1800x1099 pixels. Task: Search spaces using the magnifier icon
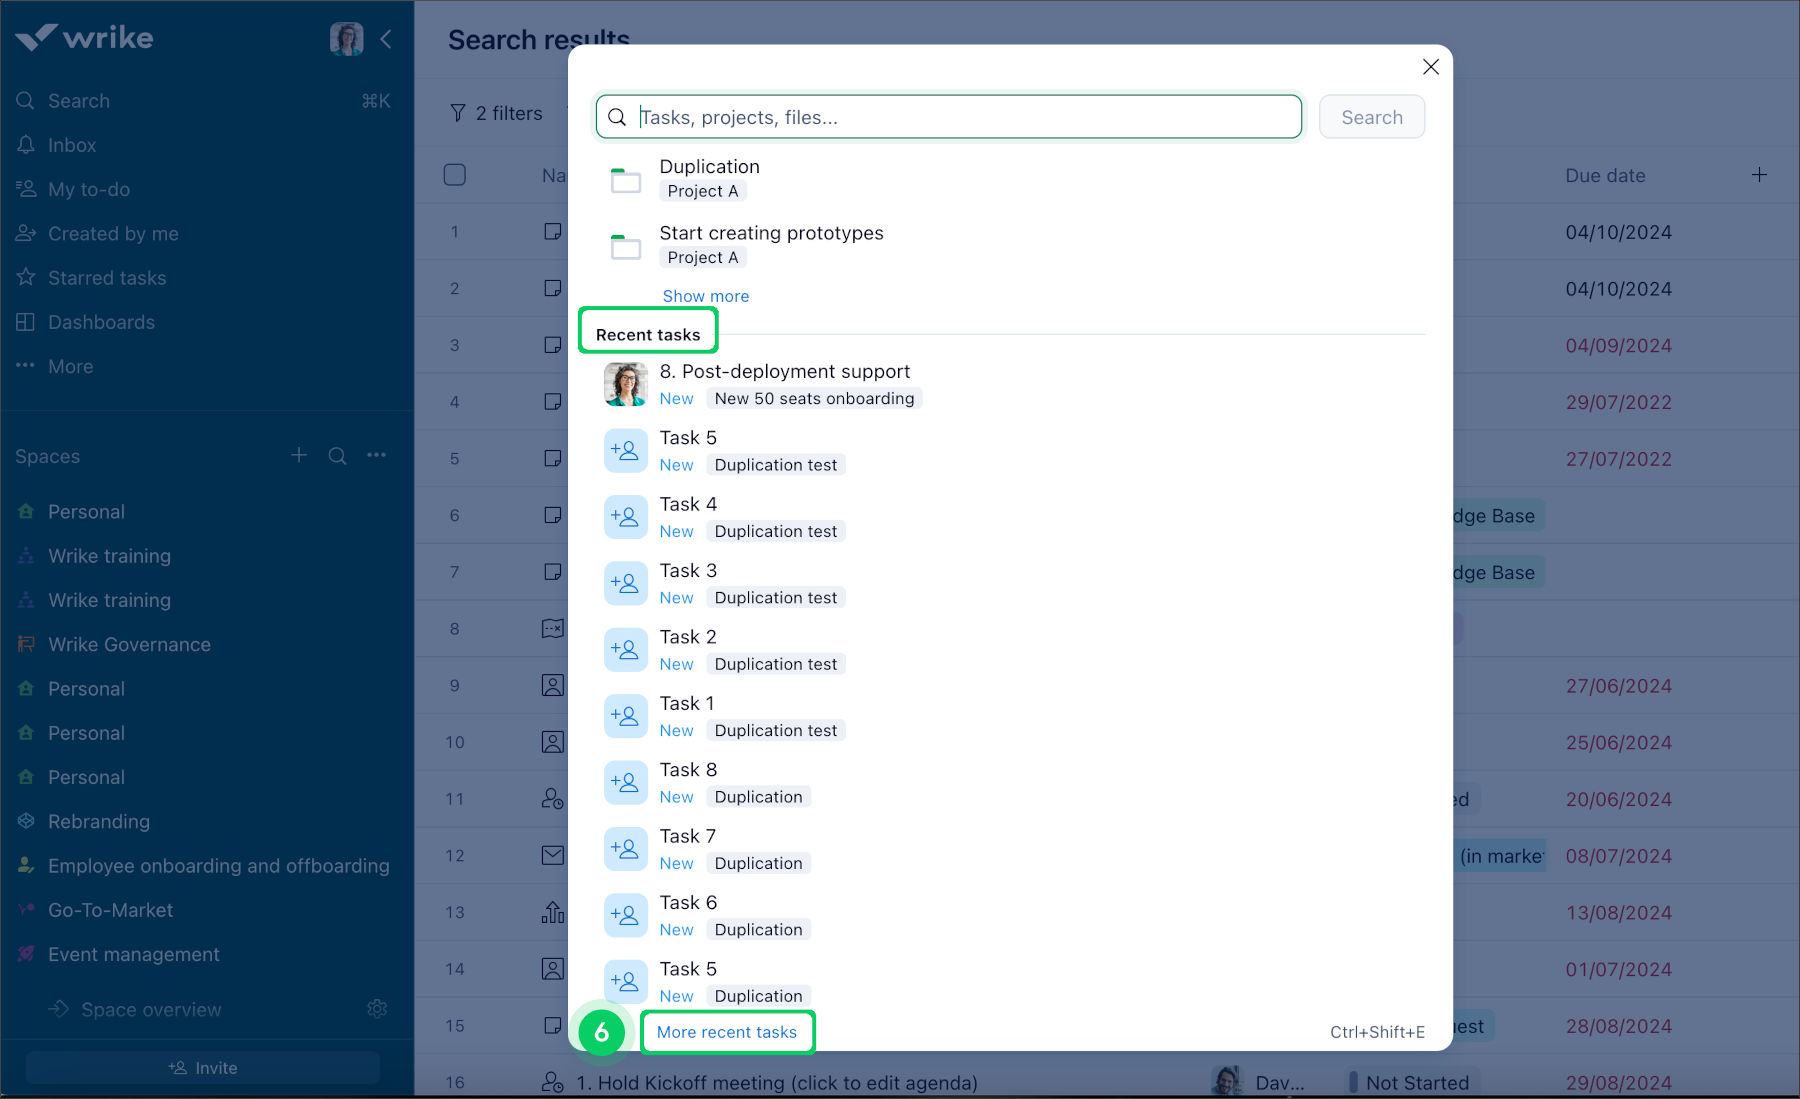337,456
